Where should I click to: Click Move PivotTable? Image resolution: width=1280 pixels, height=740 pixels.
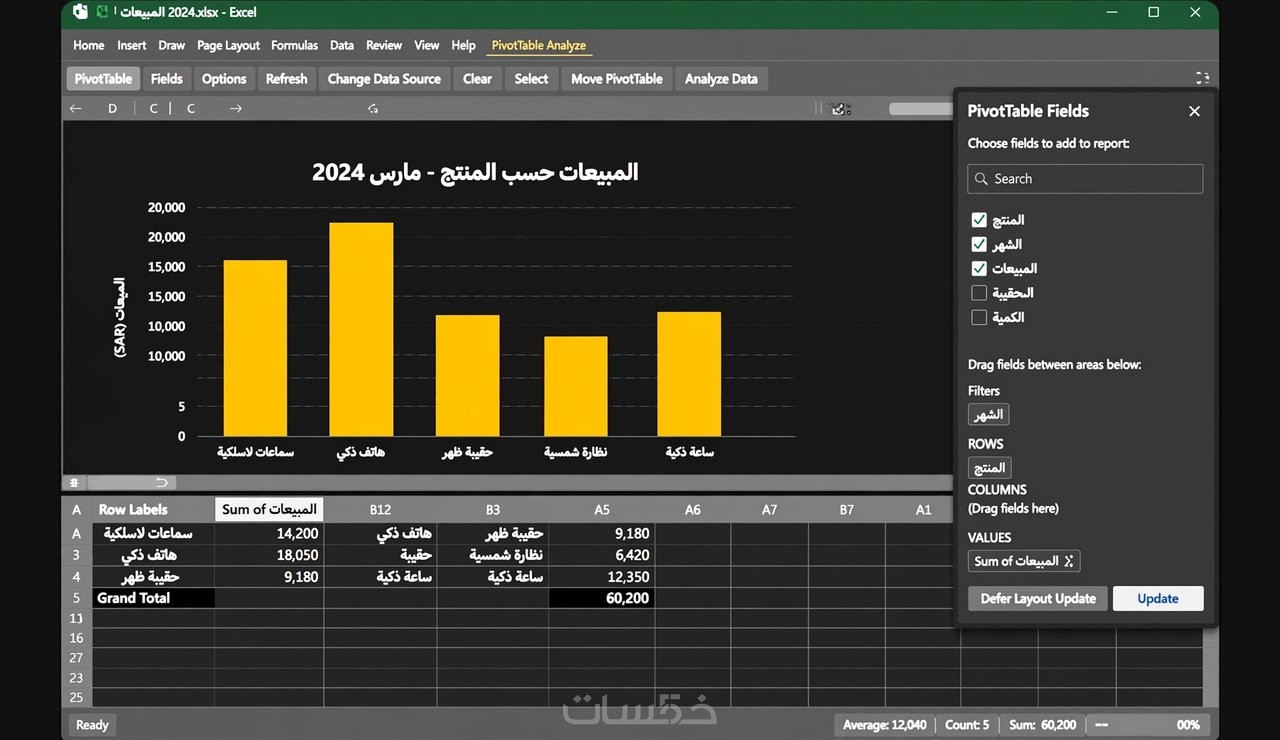click(617, 79)
